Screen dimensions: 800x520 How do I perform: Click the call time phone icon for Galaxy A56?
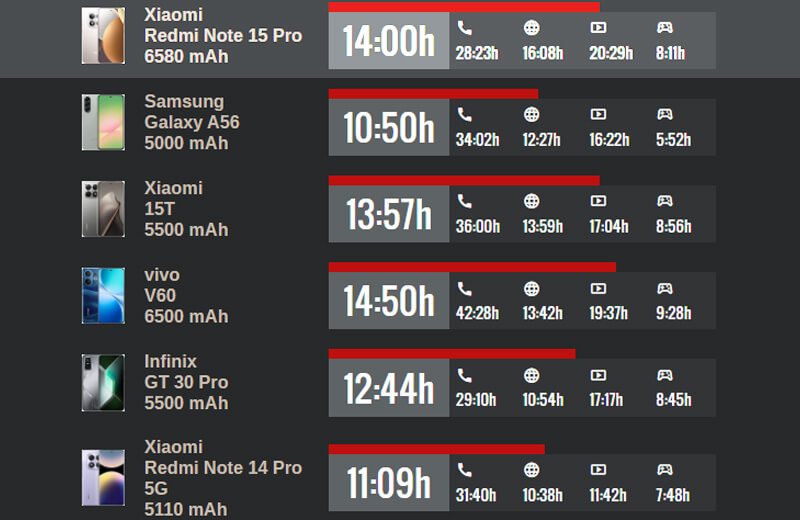click(x=465, y=115)
